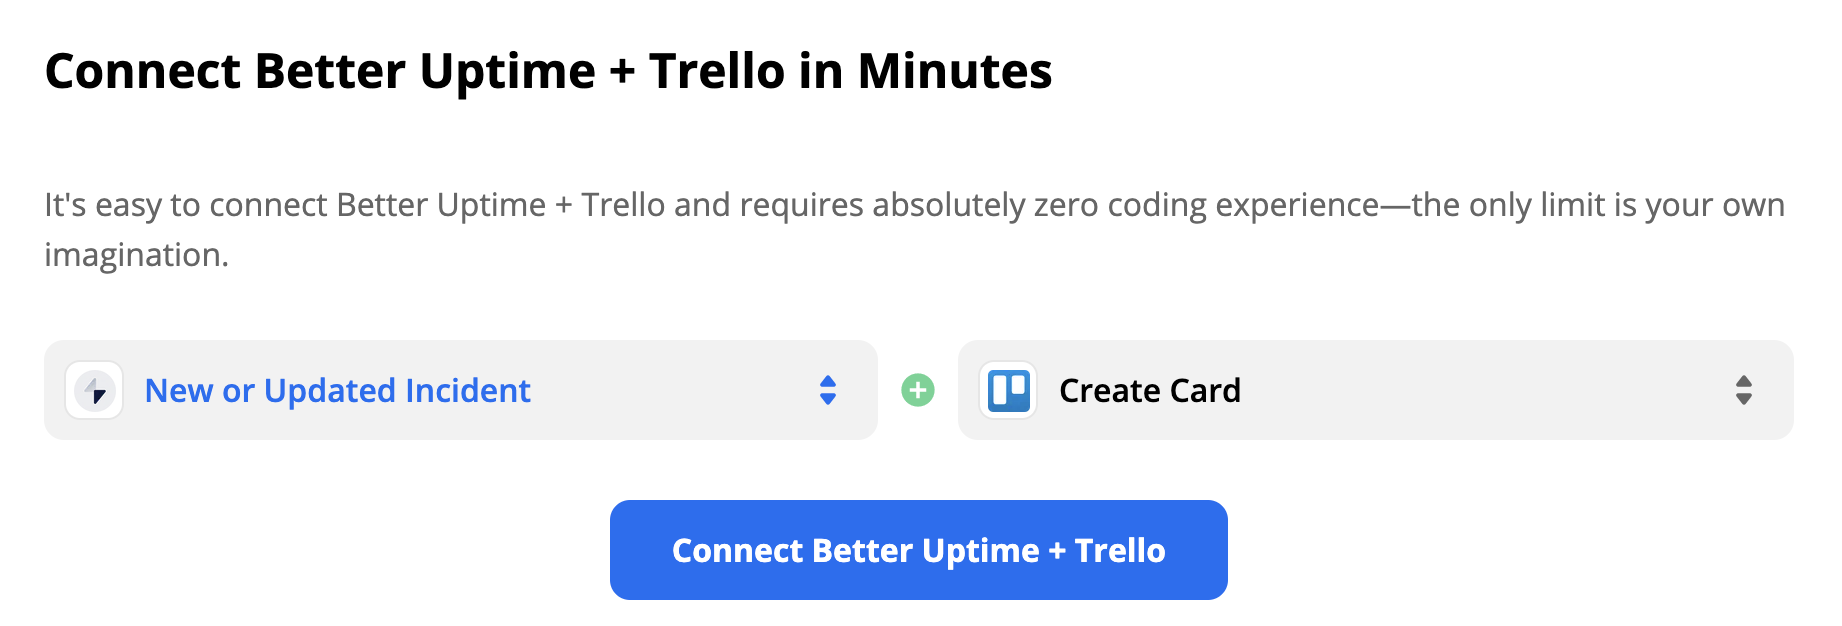The width and height of the screenshot is (1842, 626).
Task: Click the "Connect Better Uptime + Trello in Minutes" heading
Action: 548,72
